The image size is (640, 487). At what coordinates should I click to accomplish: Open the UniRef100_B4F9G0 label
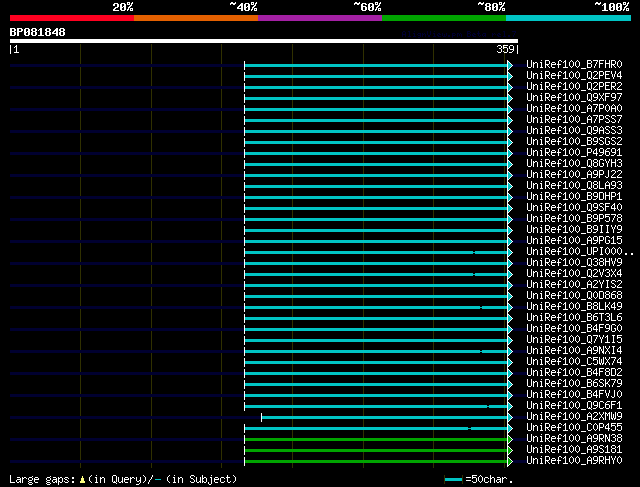(x=574, y=329)
